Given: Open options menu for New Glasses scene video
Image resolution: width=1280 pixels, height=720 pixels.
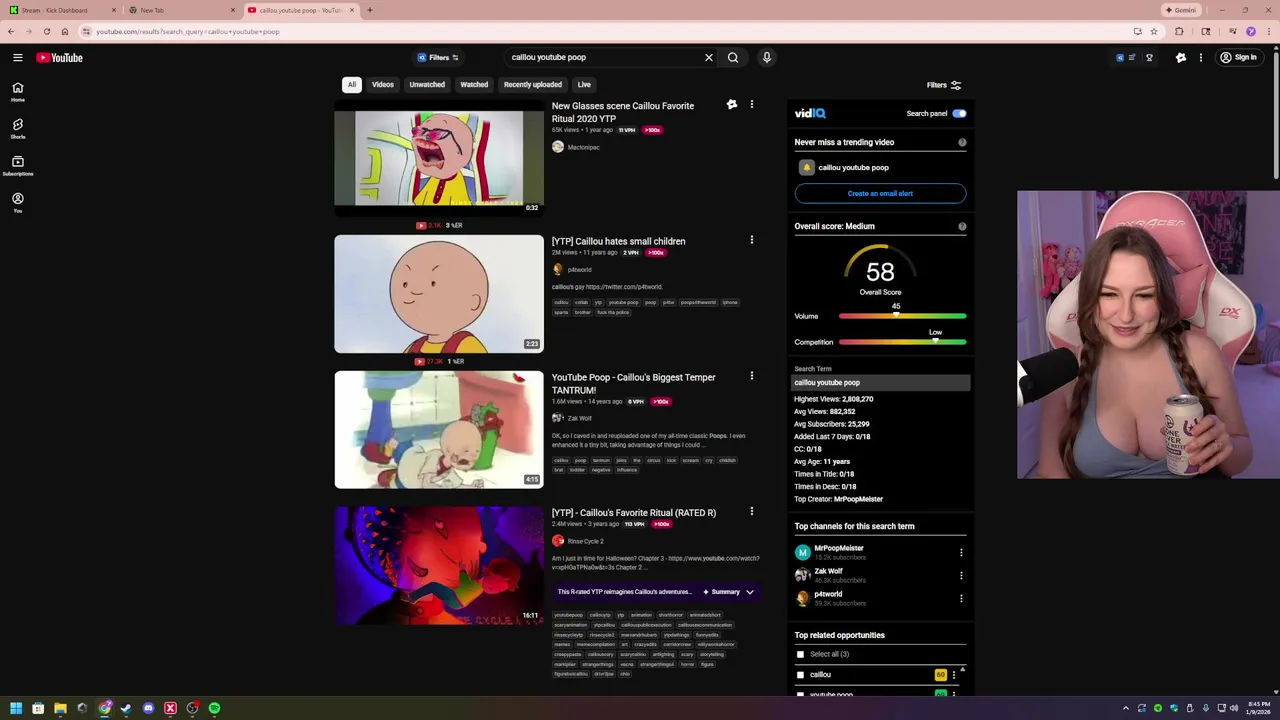Looking at the screenshot, I should tap(752, 104).
